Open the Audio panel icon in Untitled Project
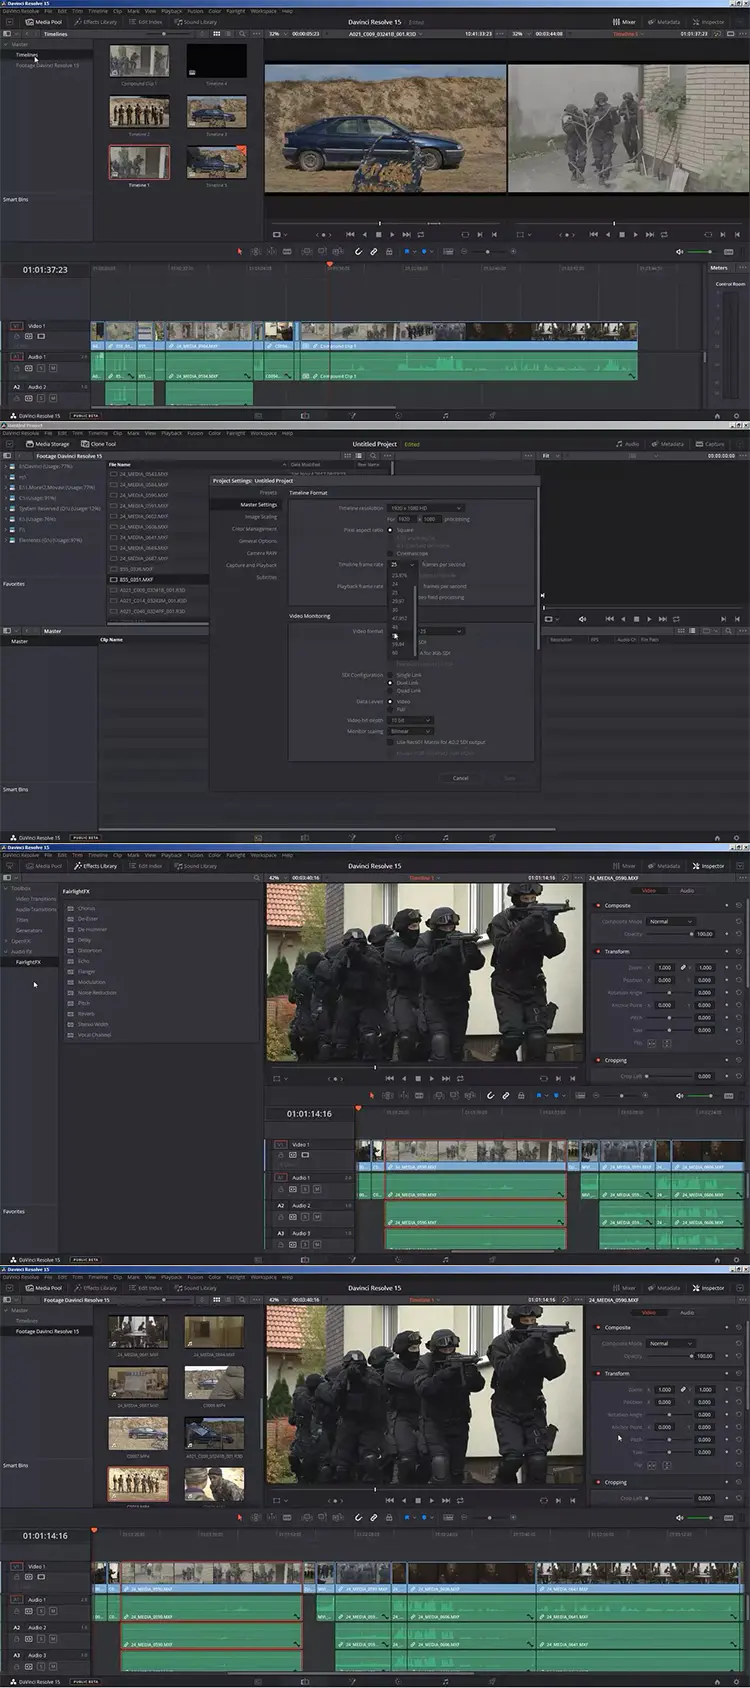 pyautogui.click(x=628, y=444)
